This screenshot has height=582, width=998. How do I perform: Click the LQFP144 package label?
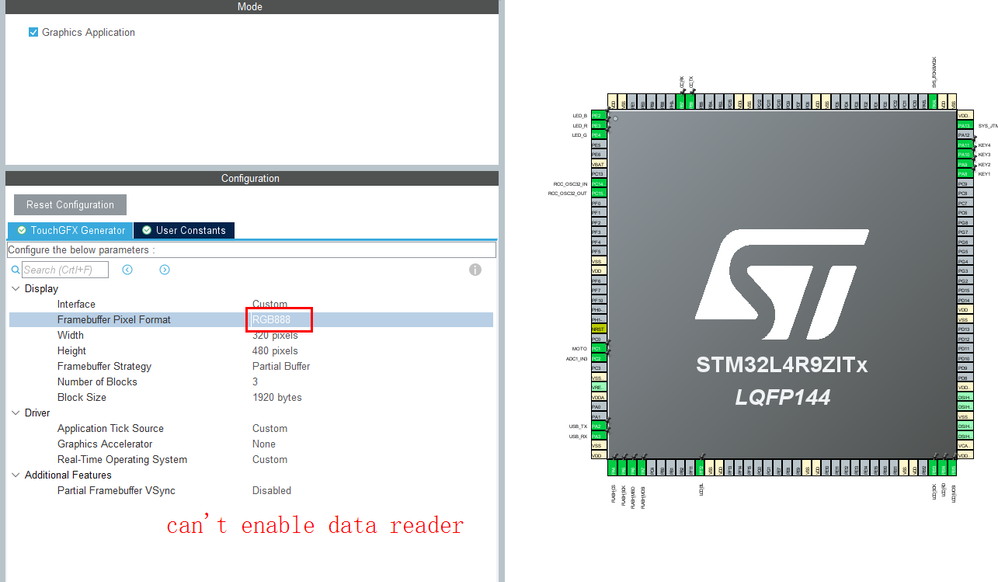[x=783, y=397]
